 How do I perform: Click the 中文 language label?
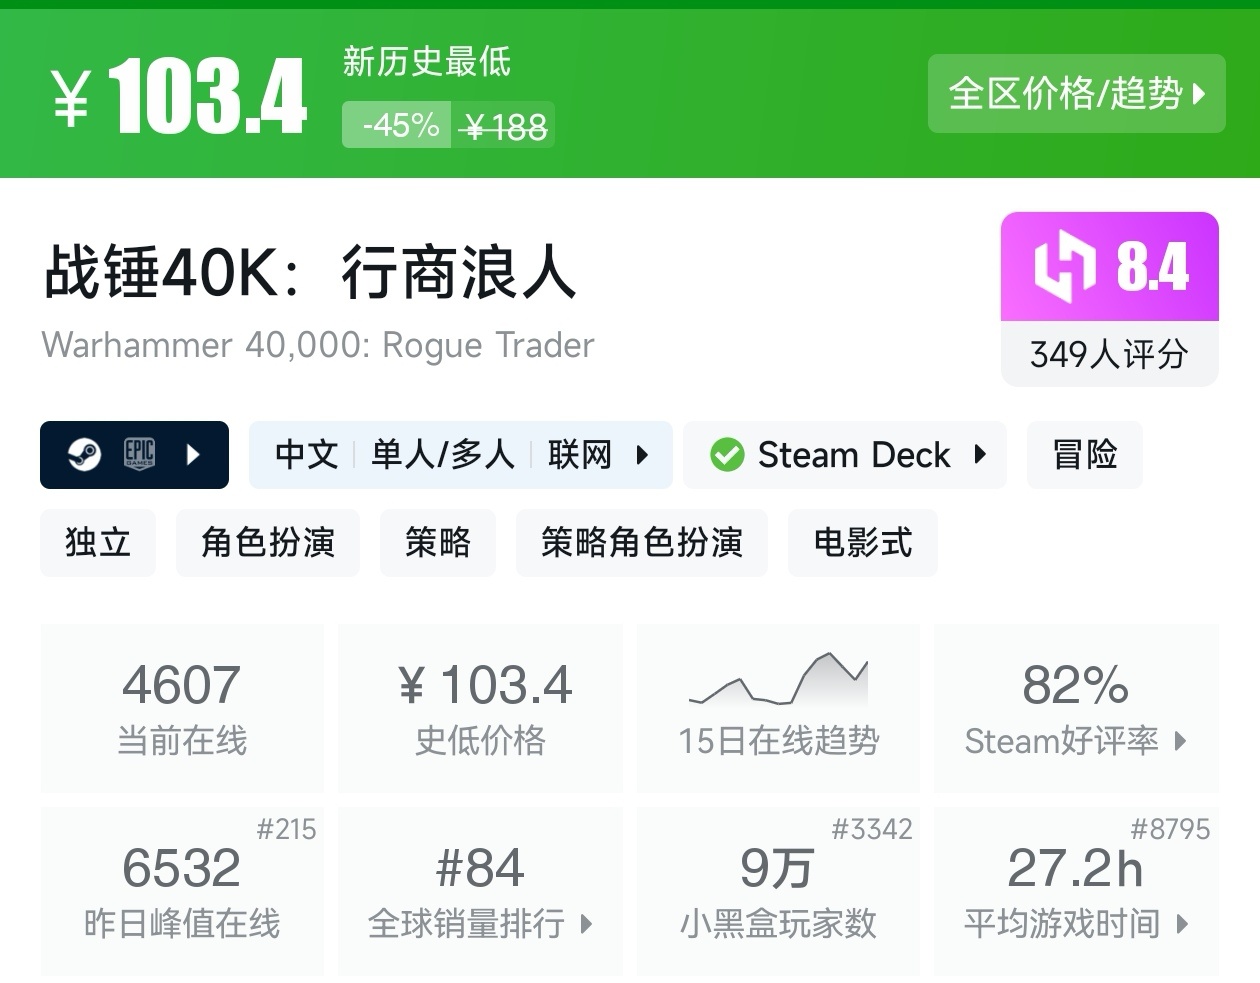pos(307,455)
